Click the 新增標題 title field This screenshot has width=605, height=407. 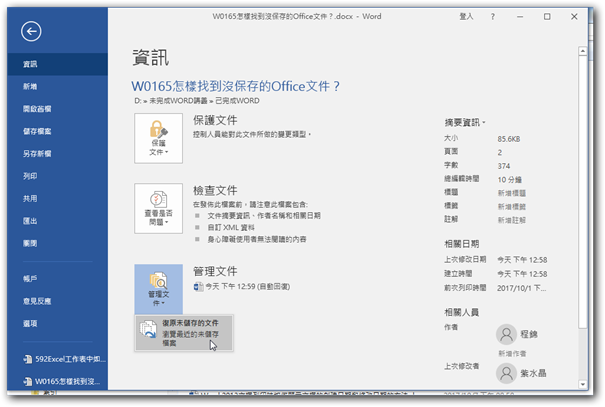tap(512, 193)
